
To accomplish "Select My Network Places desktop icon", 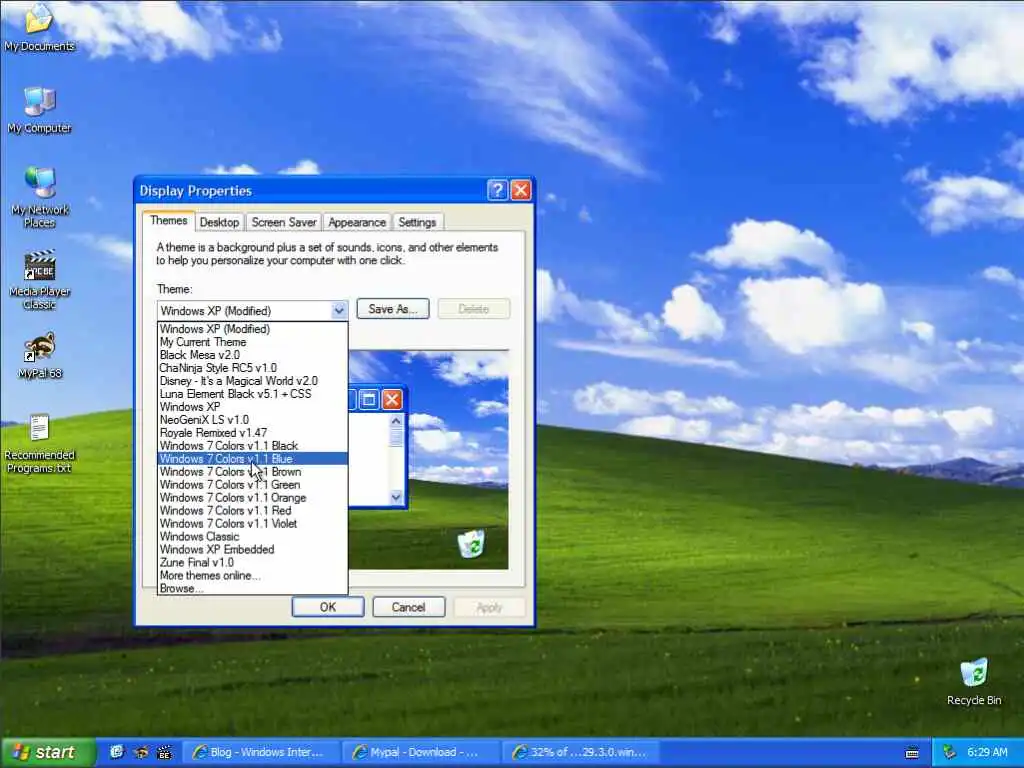I will coord(39,197).
